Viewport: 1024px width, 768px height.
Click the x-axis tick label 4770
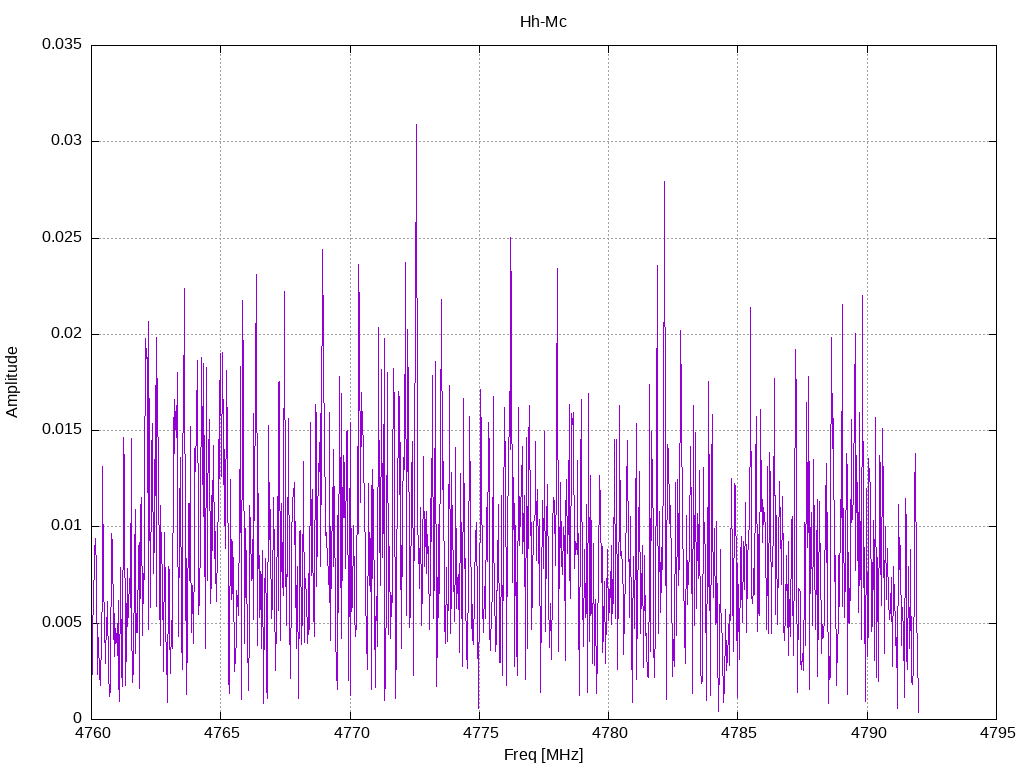(x=351, y=733)
